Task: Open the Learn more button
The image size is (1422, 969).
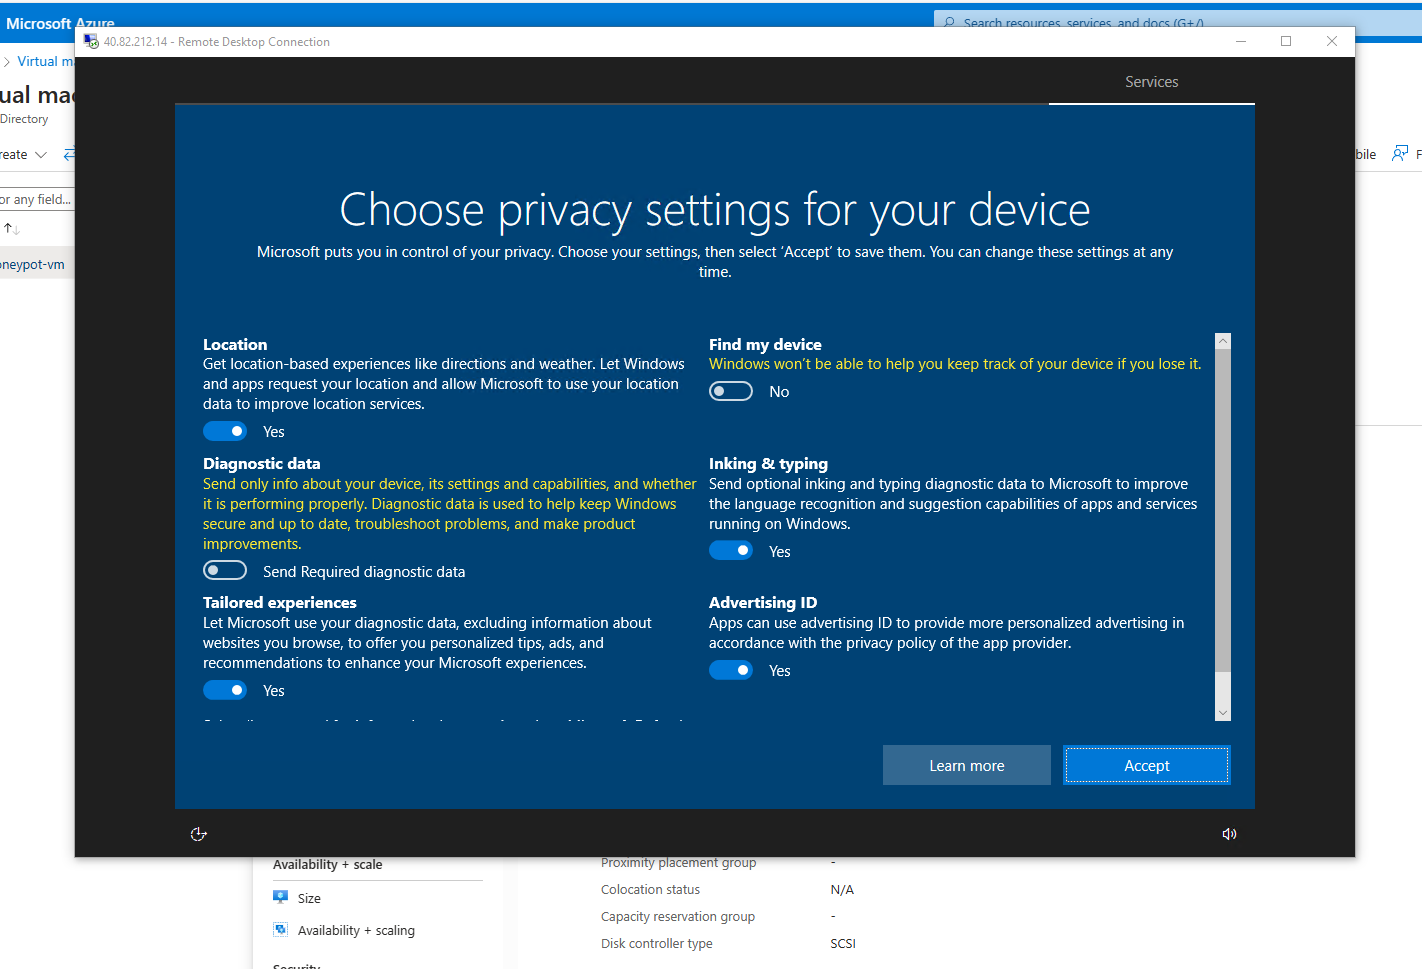Action: tap(967, 765)
